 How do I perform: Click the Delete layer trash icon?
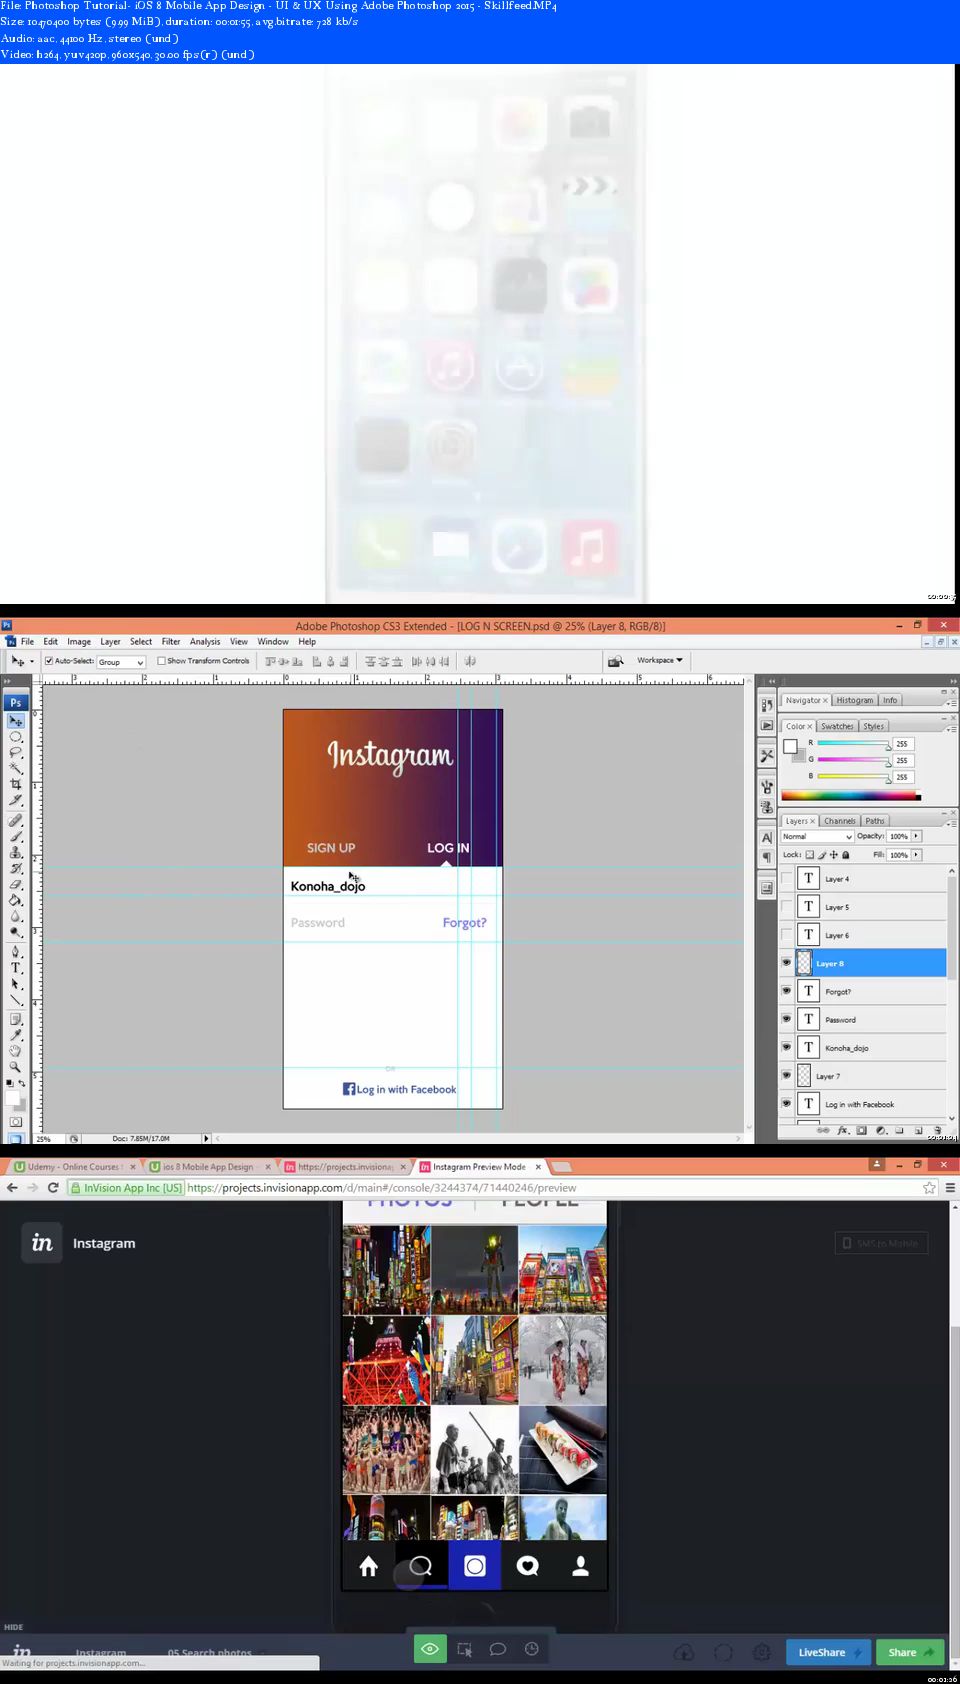(x=937, y=1130)
